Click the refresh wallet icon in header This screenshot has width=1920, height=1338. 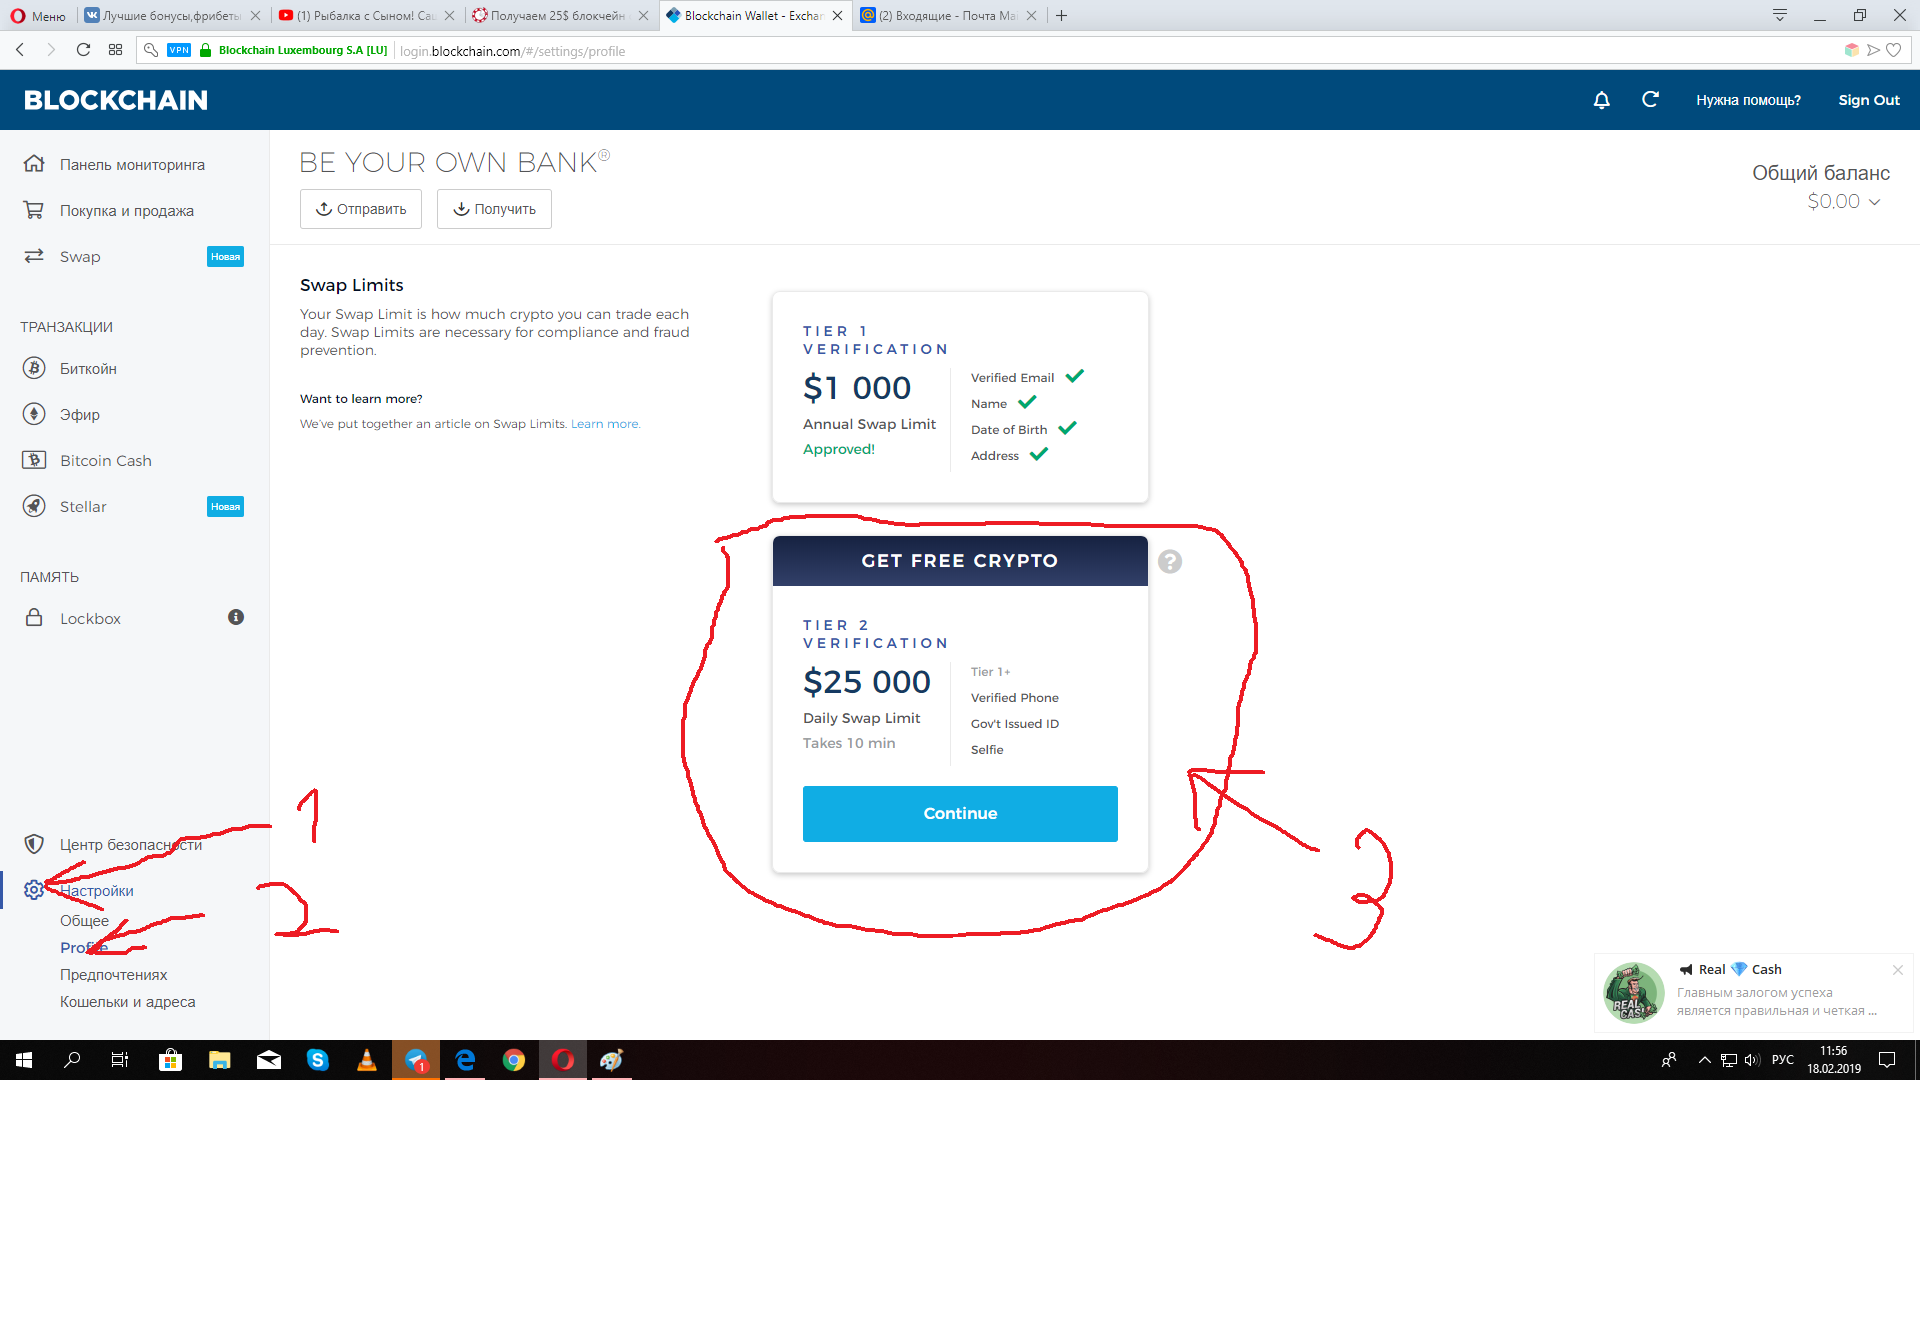coord(1650,100)
